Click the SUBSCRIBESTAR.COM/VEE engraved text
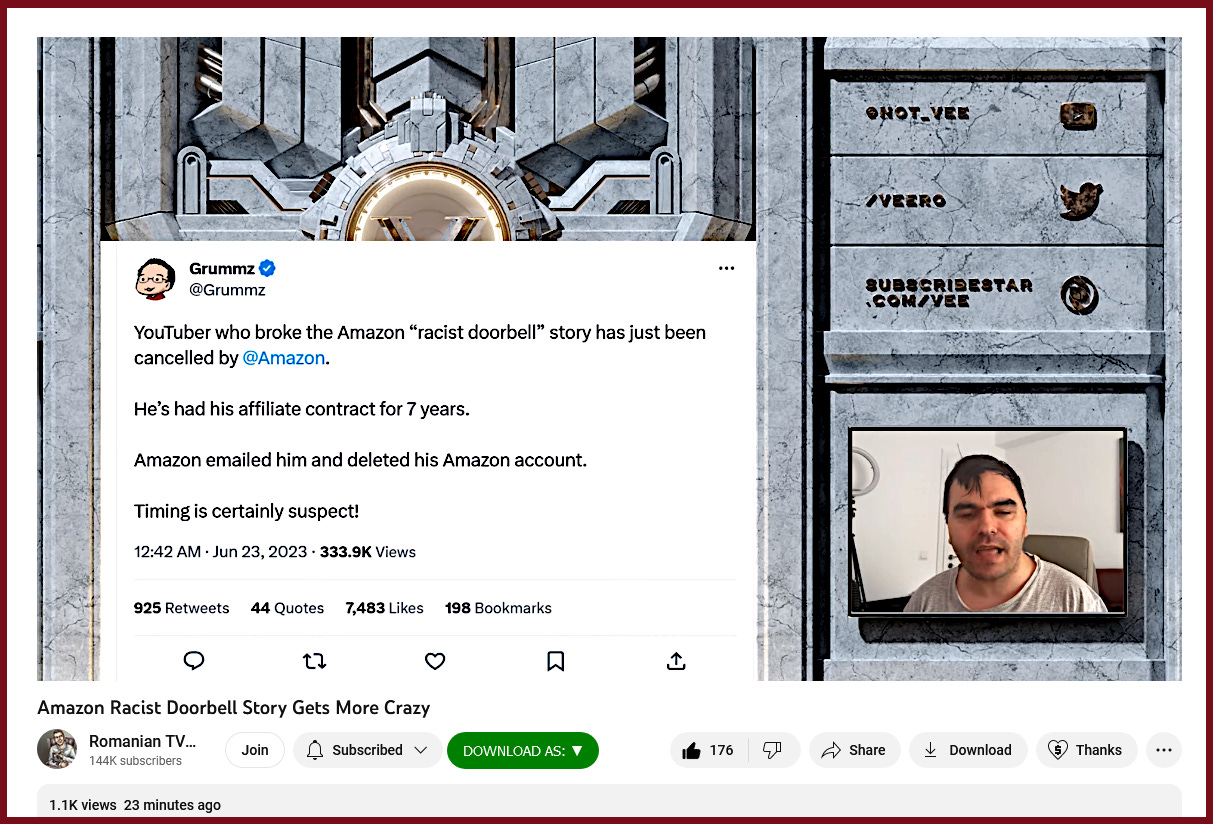Screen dimensions: 1213x824 point(949,293)
